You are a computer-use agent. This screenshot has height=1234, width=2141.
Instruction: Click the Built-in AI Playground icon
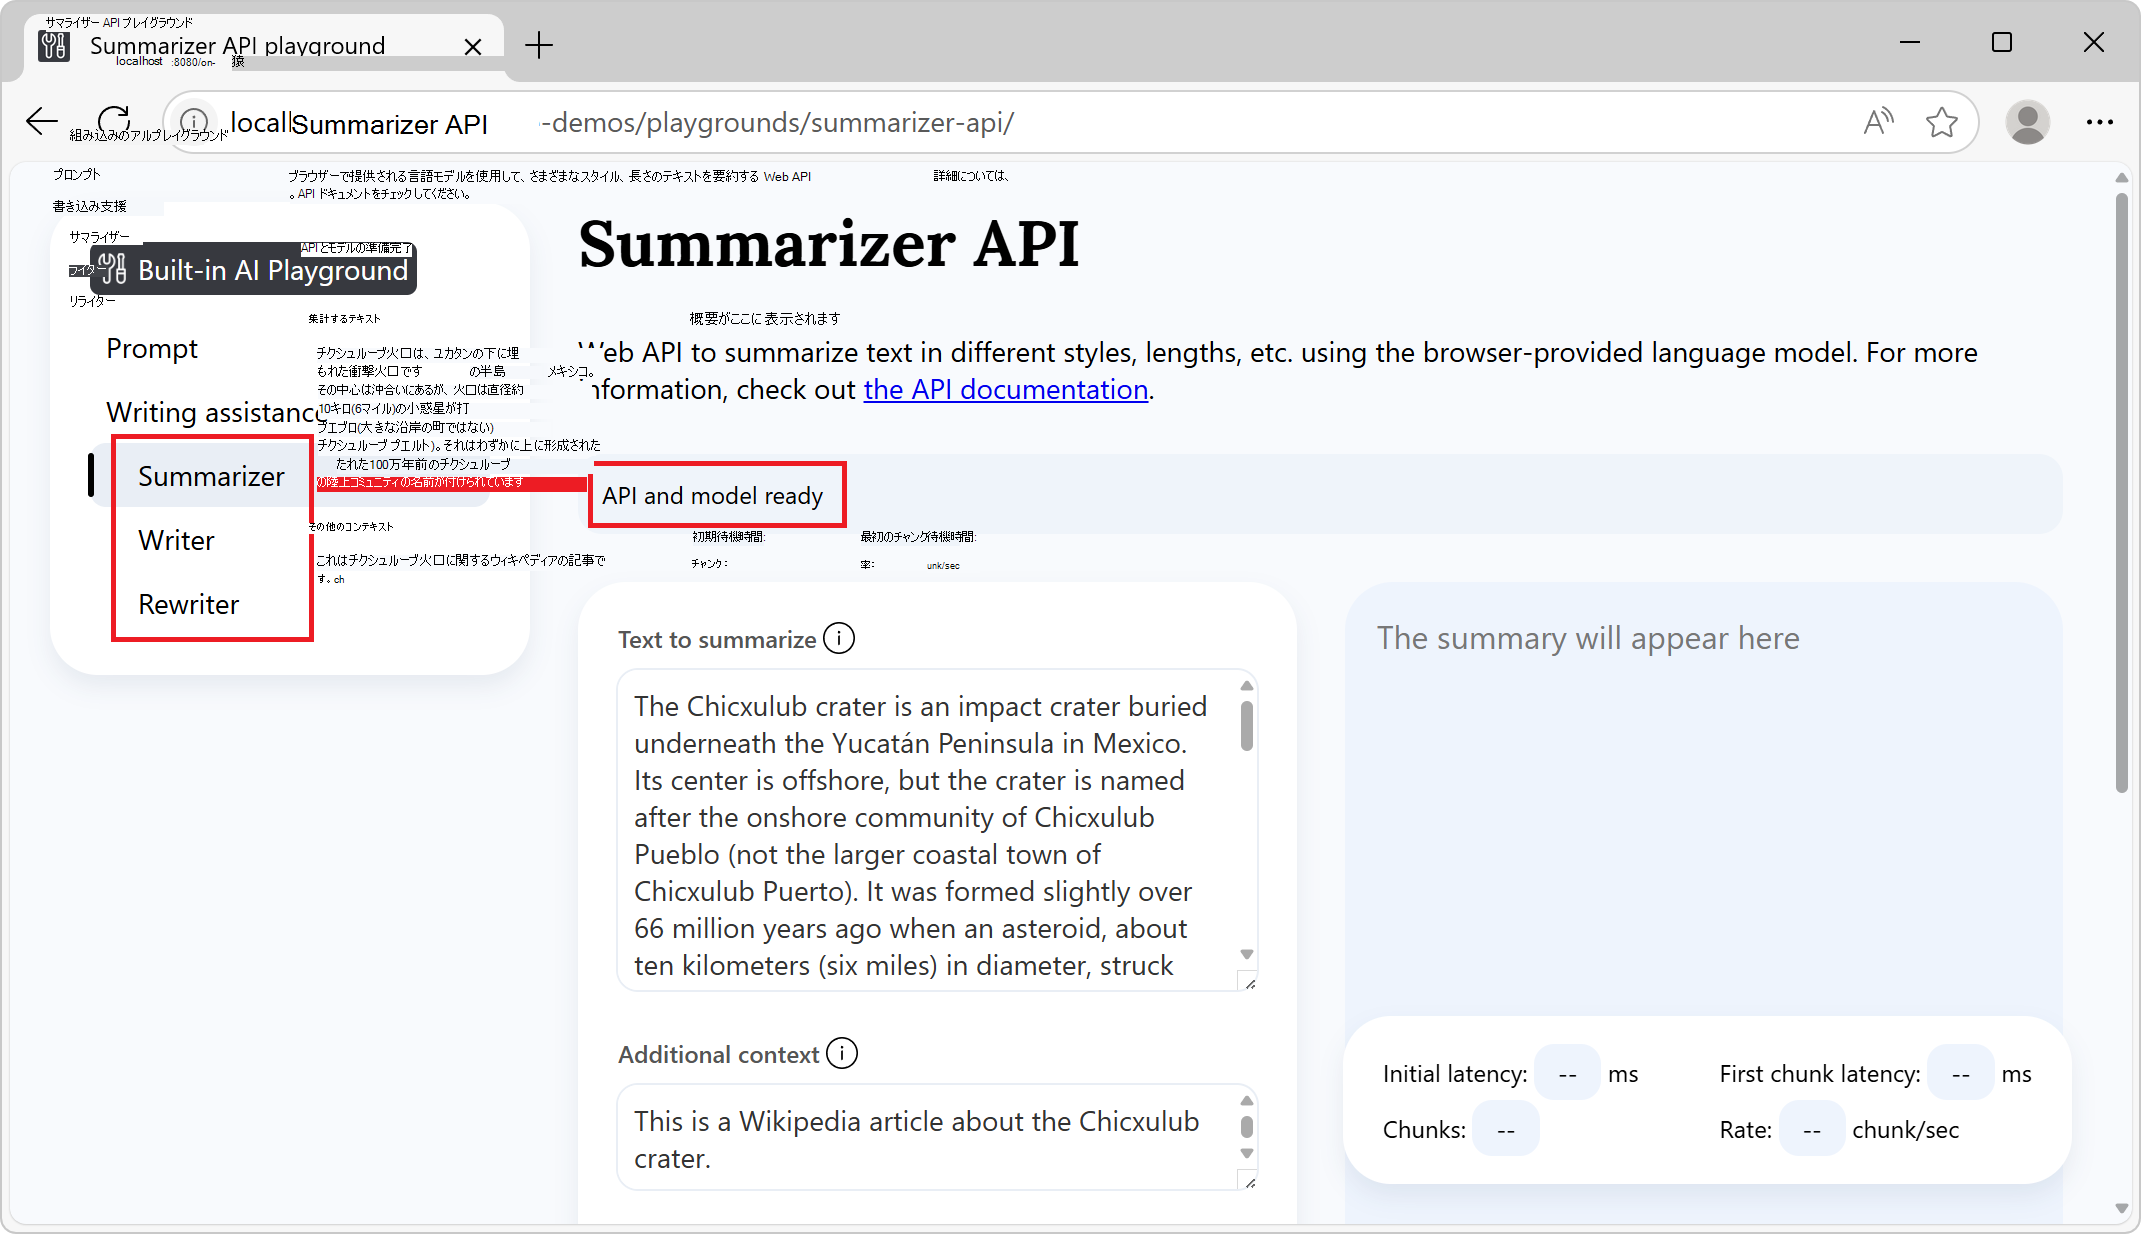click(111, 269)
